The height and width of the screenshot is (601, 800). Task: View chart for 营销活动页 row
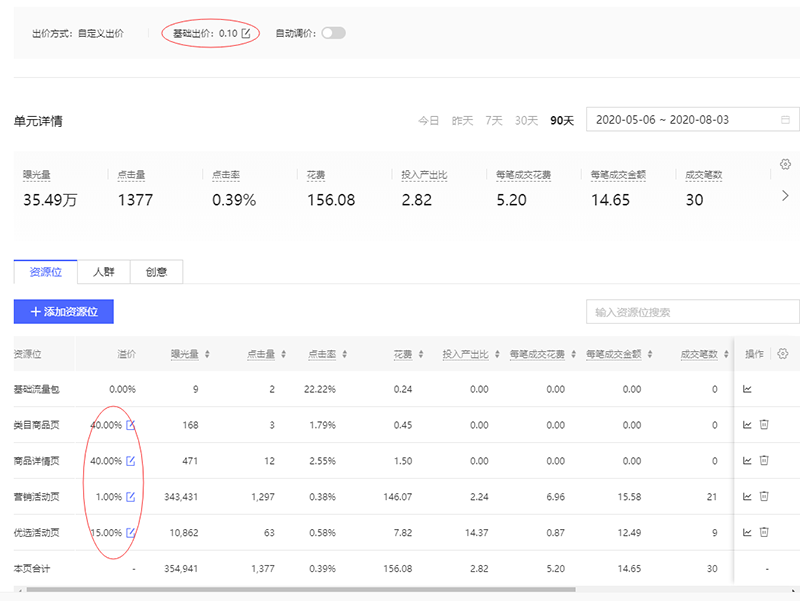point(747,496)
